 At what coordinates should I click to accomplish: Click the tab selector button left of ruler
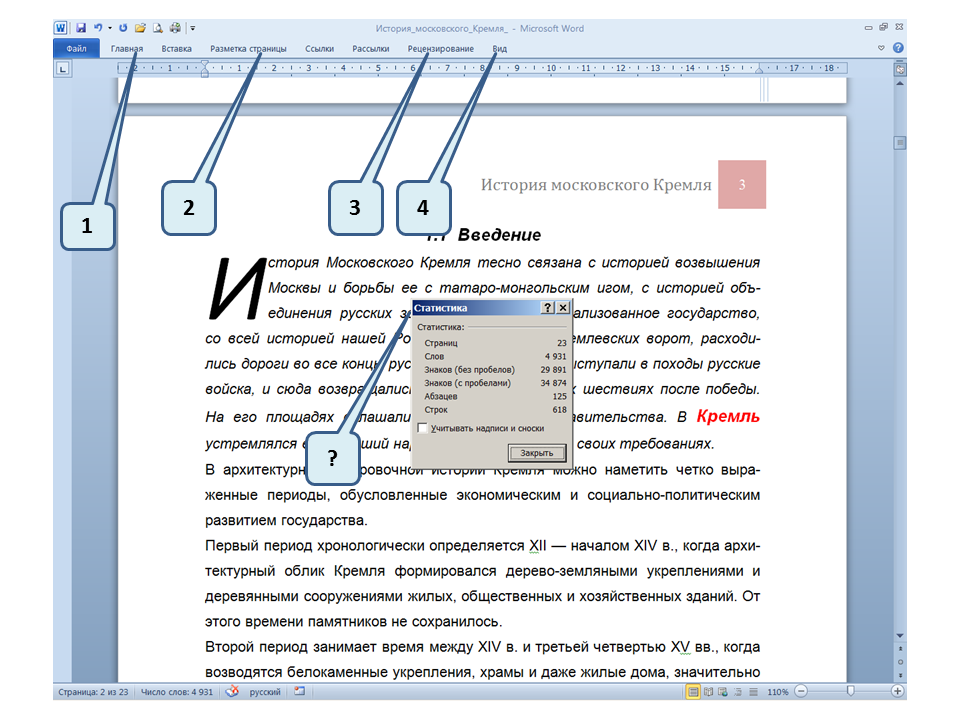(x=62, y=69)
